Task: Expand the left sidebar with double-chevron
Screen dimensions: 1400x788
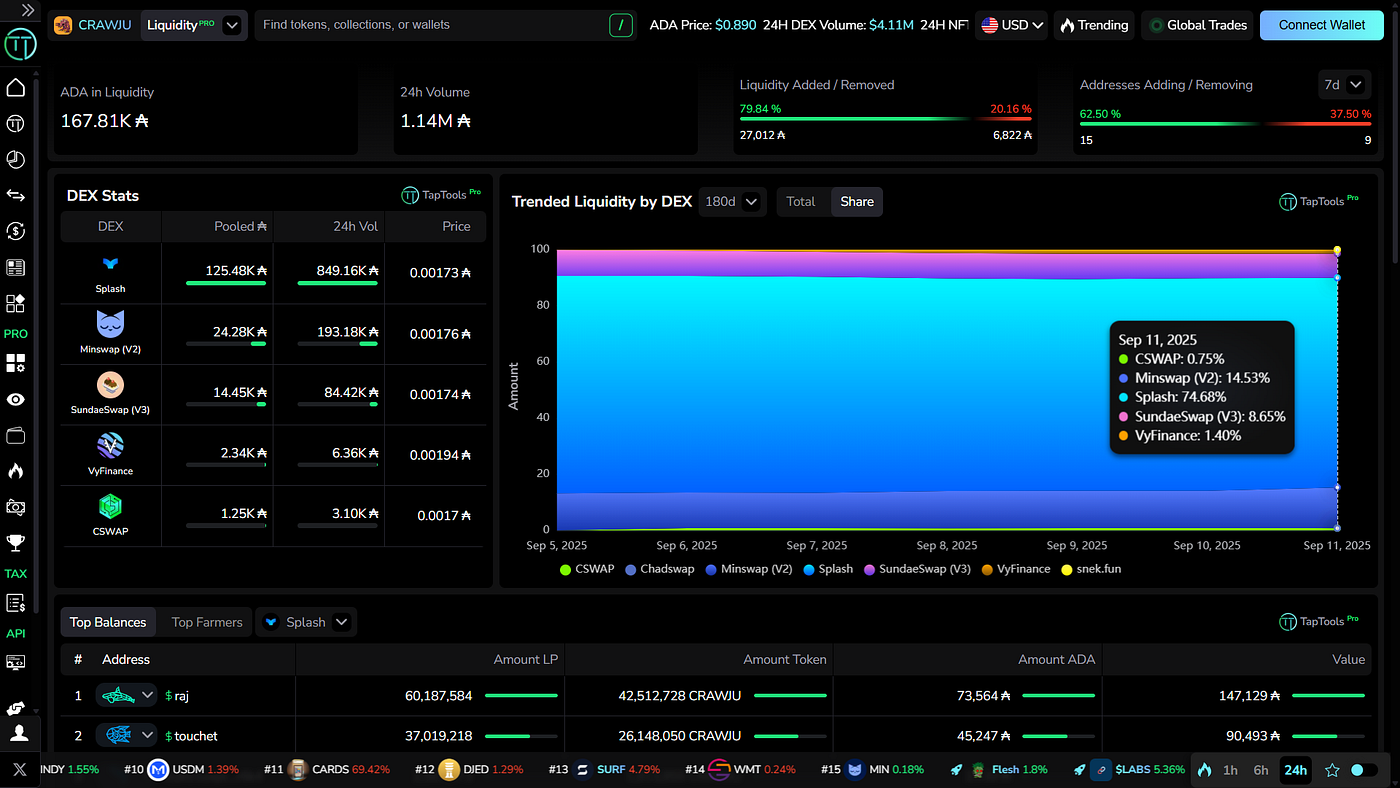Action: coord(27,10)
